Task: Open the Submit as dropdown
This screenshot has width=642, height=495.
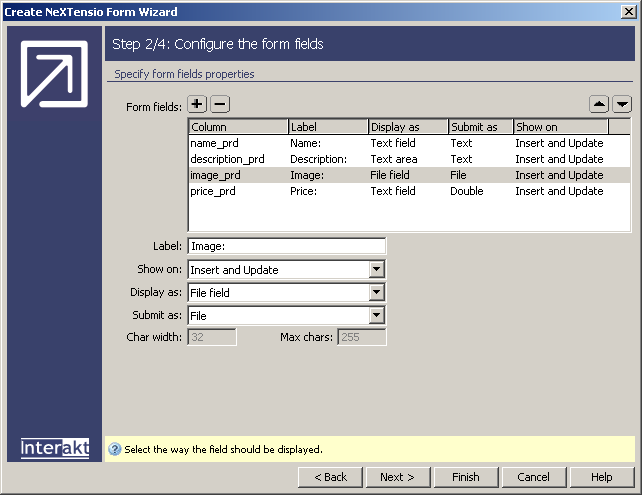Action: (376, 316)
